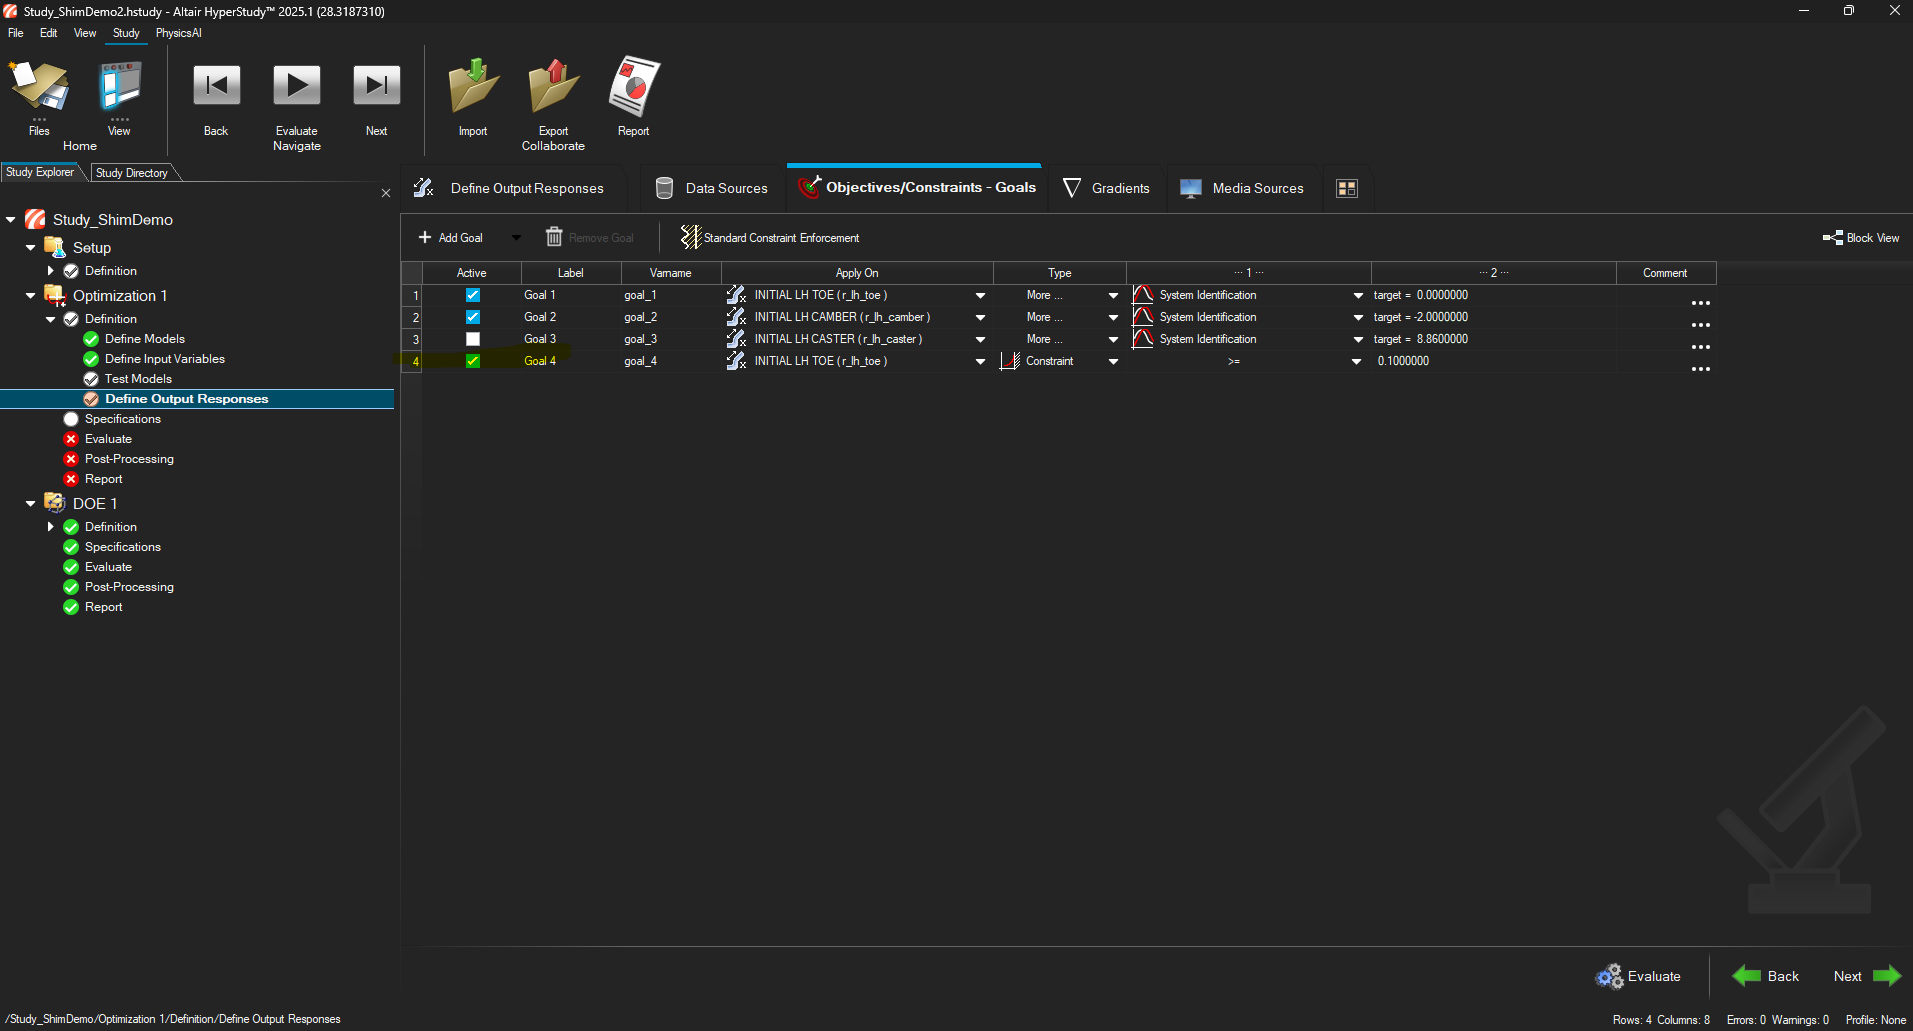Click the Standard Constraint Enforcement icon

690,237
